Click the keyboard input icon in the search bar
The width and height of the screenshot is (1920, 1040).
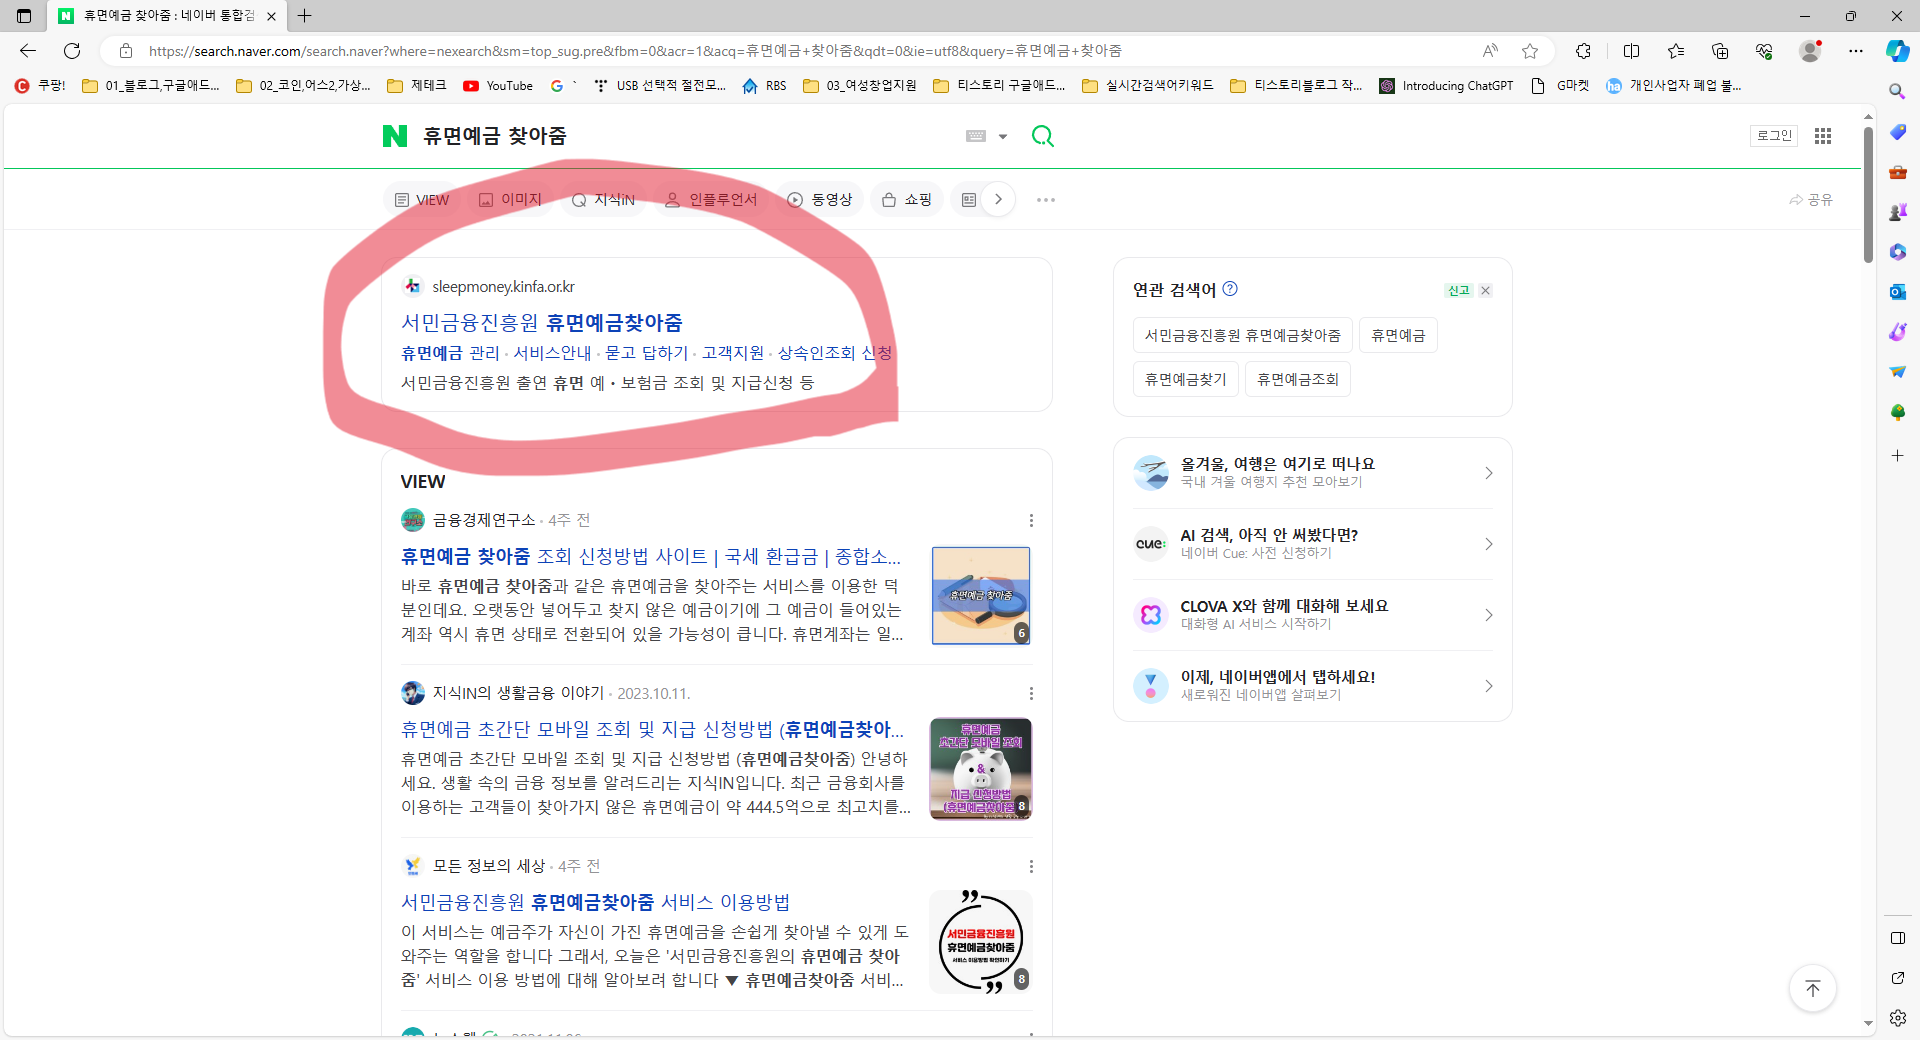click(x=977, y=136)
